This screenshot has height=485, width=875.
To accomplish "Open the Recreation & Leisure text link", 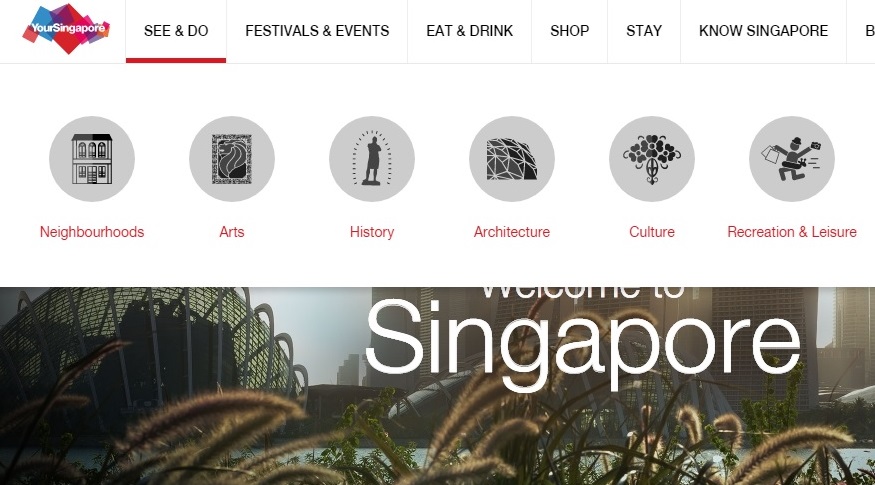I will 792,232.
